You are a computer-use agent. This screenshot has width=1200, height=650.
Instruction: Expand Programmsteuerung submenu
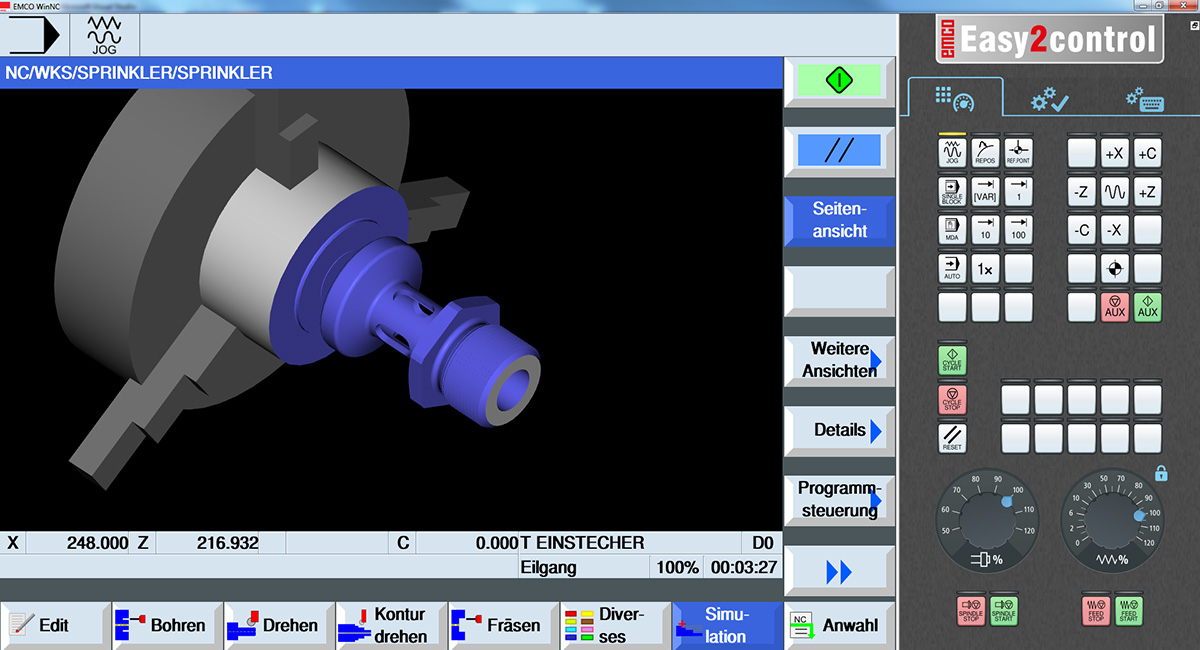(x=839, y=500)
